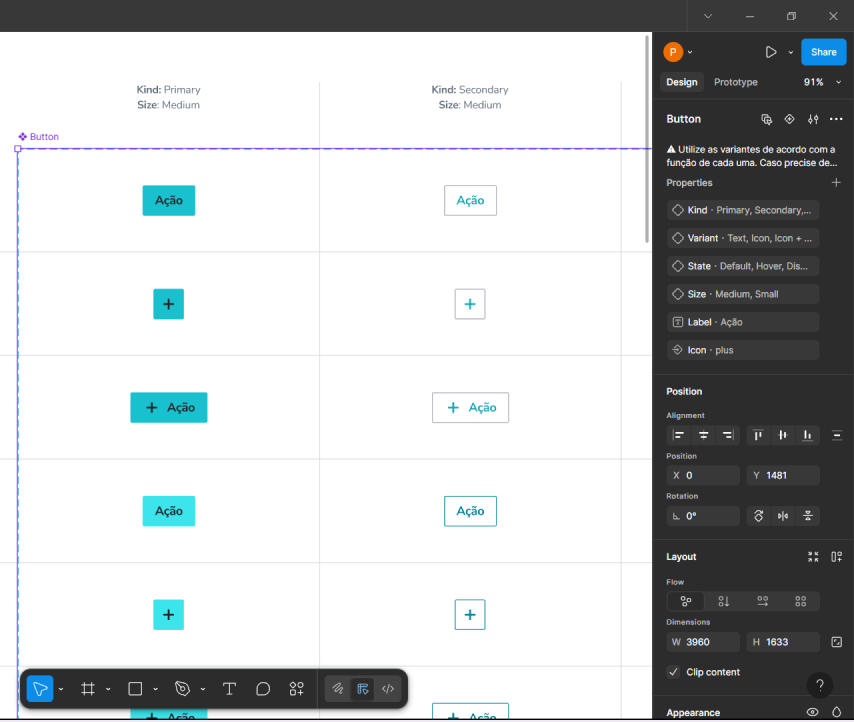Click the flip horizontal icon
The height and width of the screenshot is (722, 854).
pyautogui.click(x=783, y=516)
